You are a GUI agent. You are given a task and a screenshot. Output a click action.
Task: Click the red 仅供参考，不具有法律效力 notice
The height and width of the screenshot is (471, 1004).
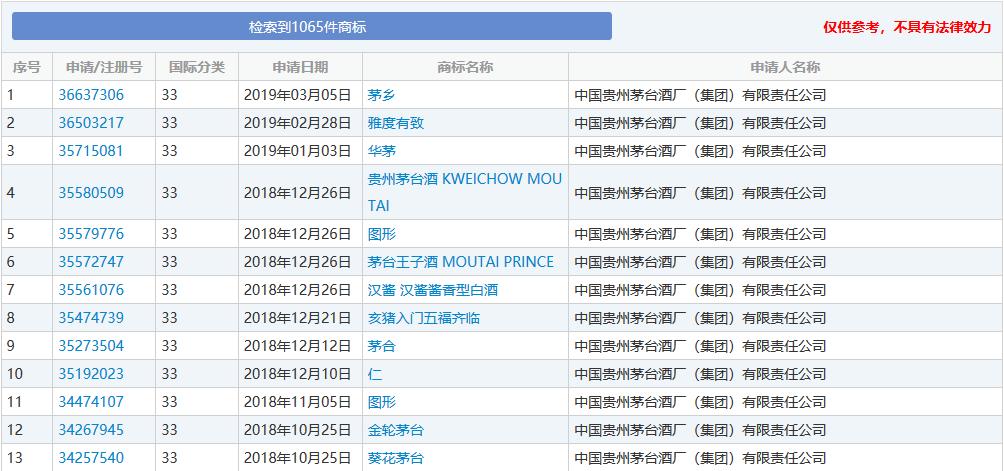(x=907, y=27)
